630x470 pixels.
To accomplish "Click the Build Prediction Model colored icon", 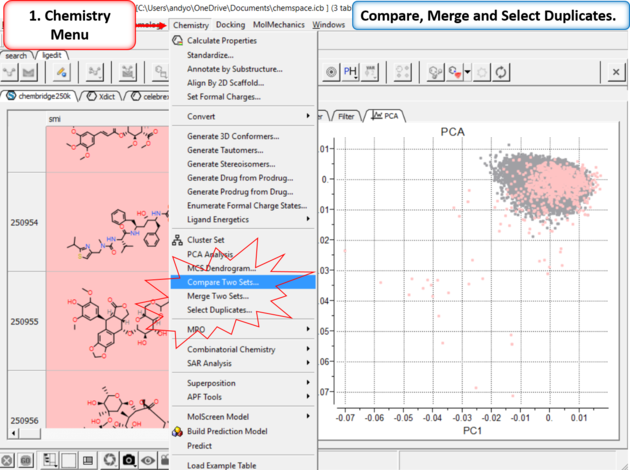I will 177,432.
